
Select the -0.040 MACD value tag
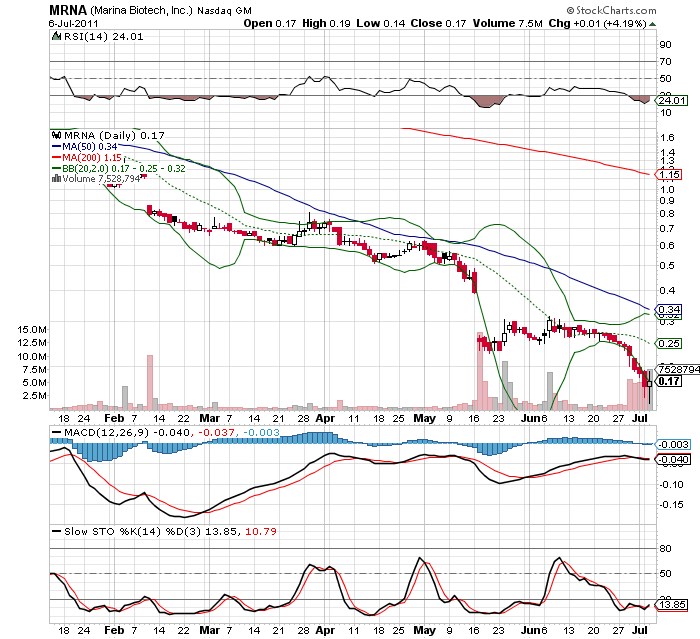coord(672,459)
